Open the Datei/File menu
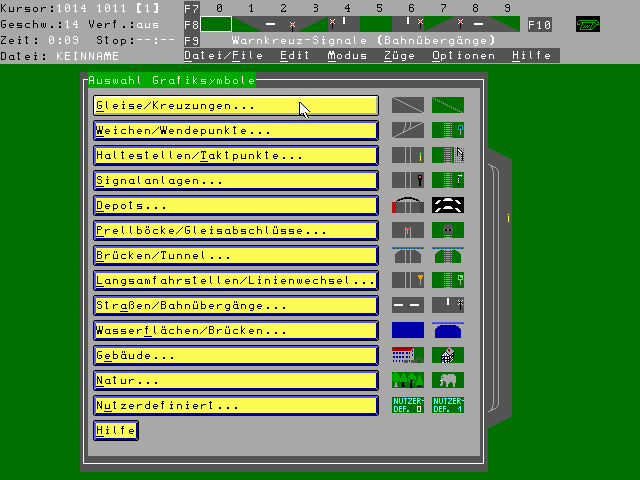 [223, 56]
